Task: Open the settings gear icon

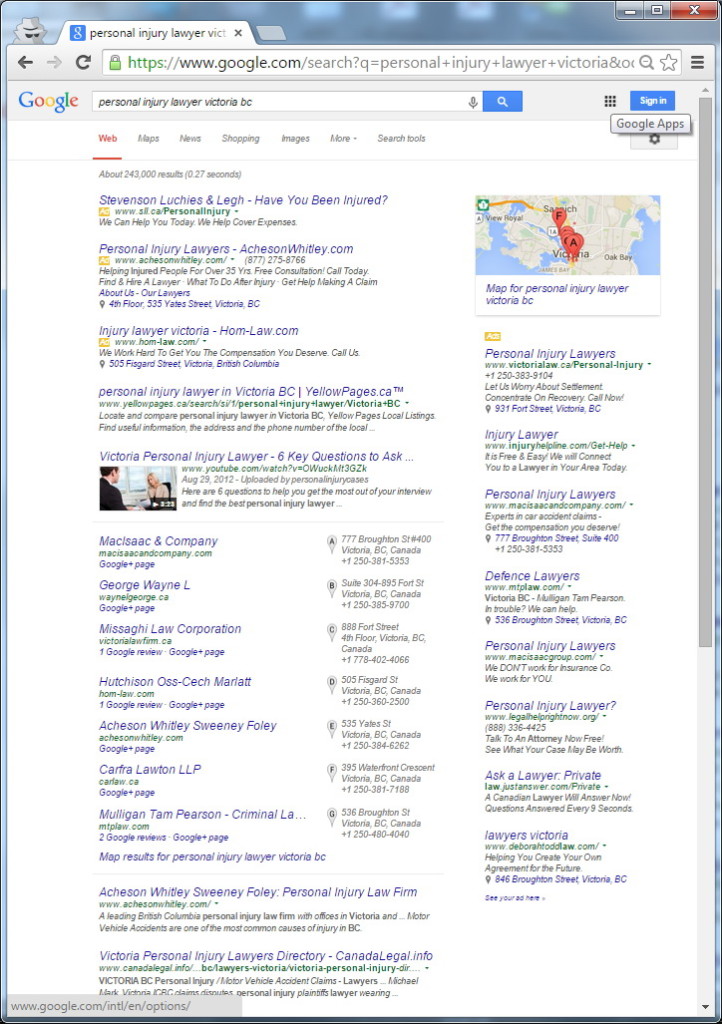Action: [654, 139]
